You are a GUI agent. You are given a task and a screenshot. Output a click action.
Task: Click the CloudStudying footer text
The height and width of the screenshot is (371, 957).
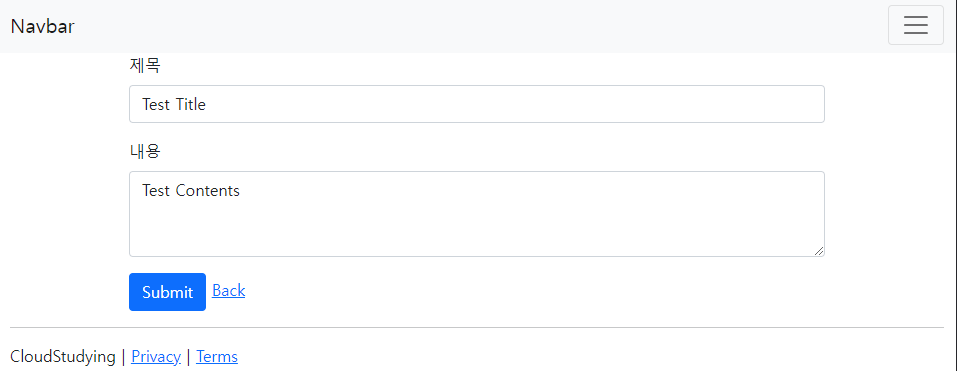coord(63,356)
